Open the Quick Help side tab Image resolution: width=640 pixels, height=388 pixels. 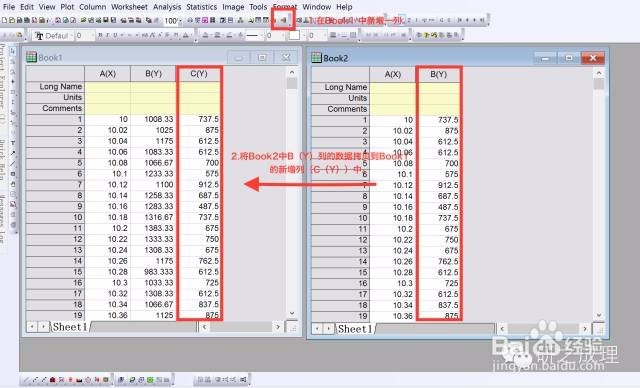coord(2,160)
